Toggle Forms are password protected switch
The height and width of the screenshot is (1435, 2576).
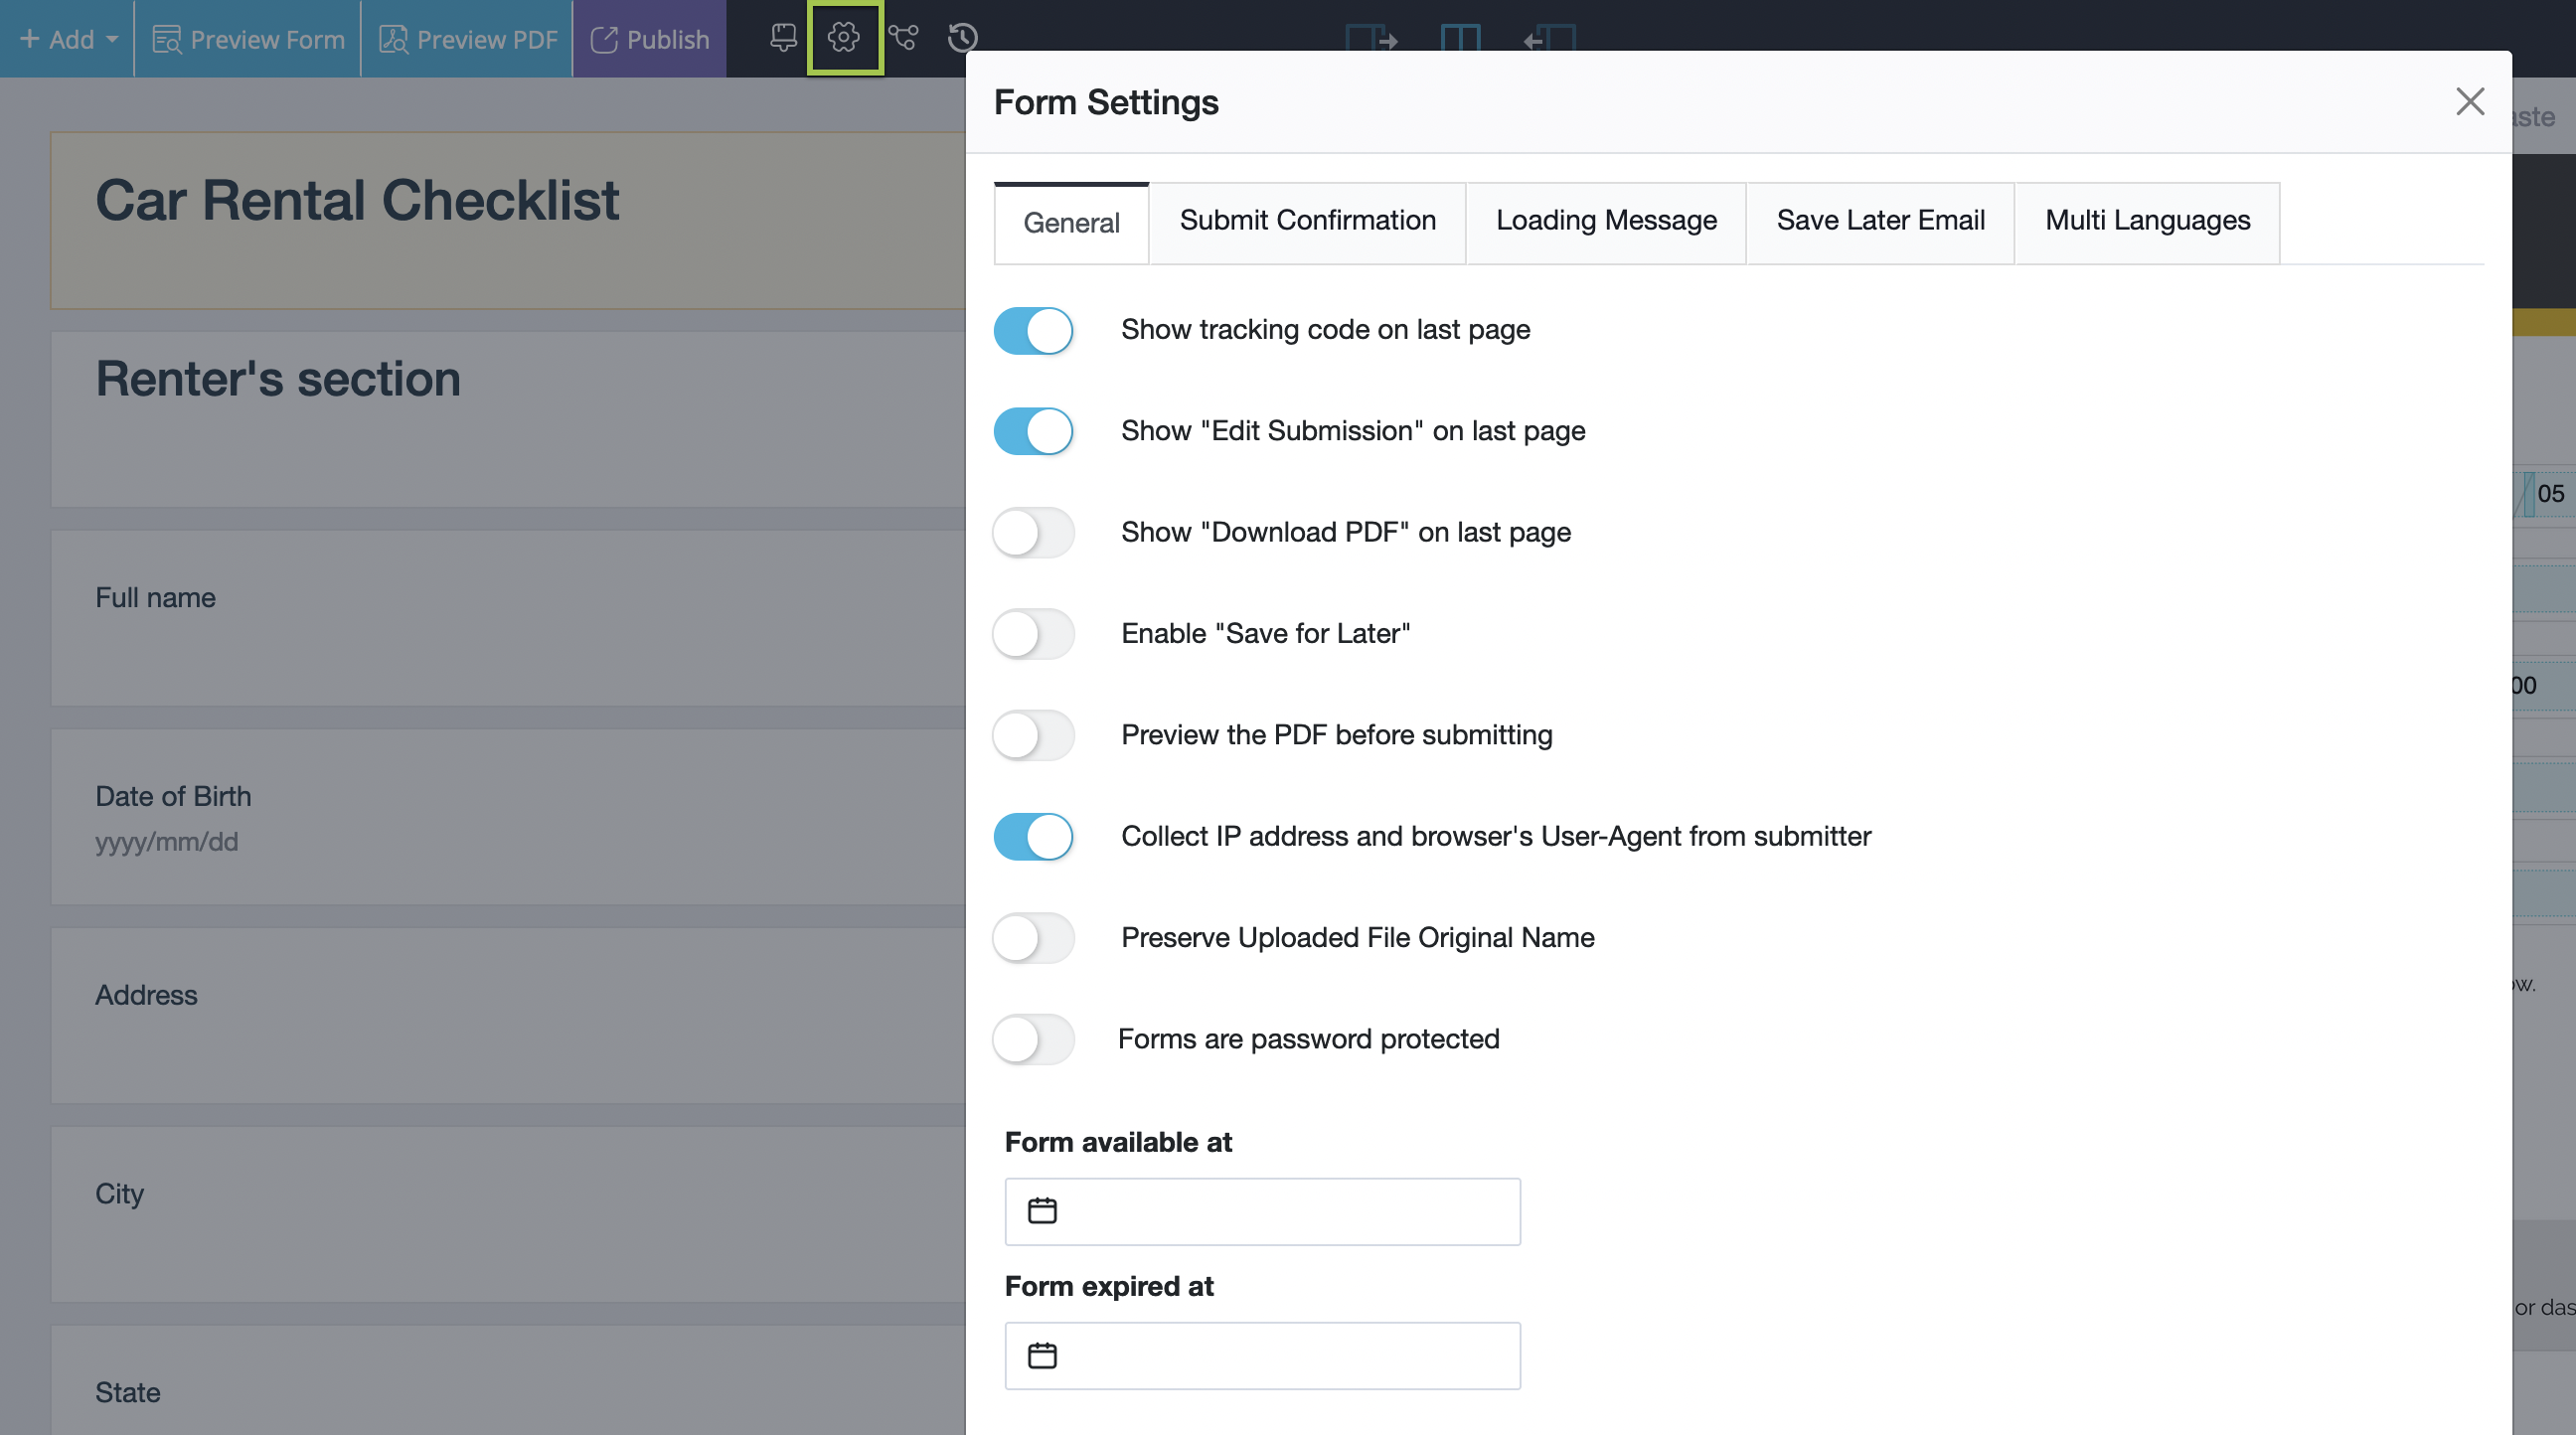(1033, 1039)
